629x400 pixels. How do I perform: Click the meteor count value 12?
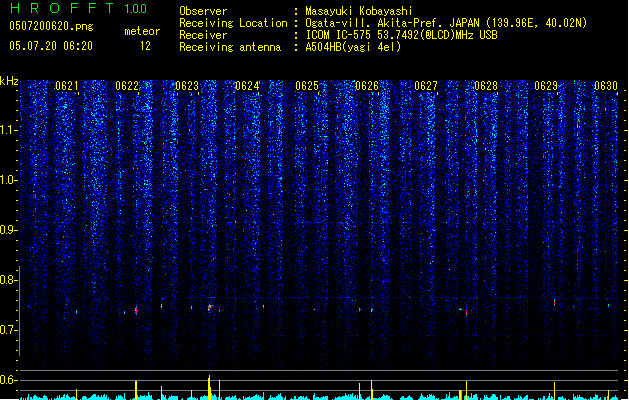tap(145, 46)
